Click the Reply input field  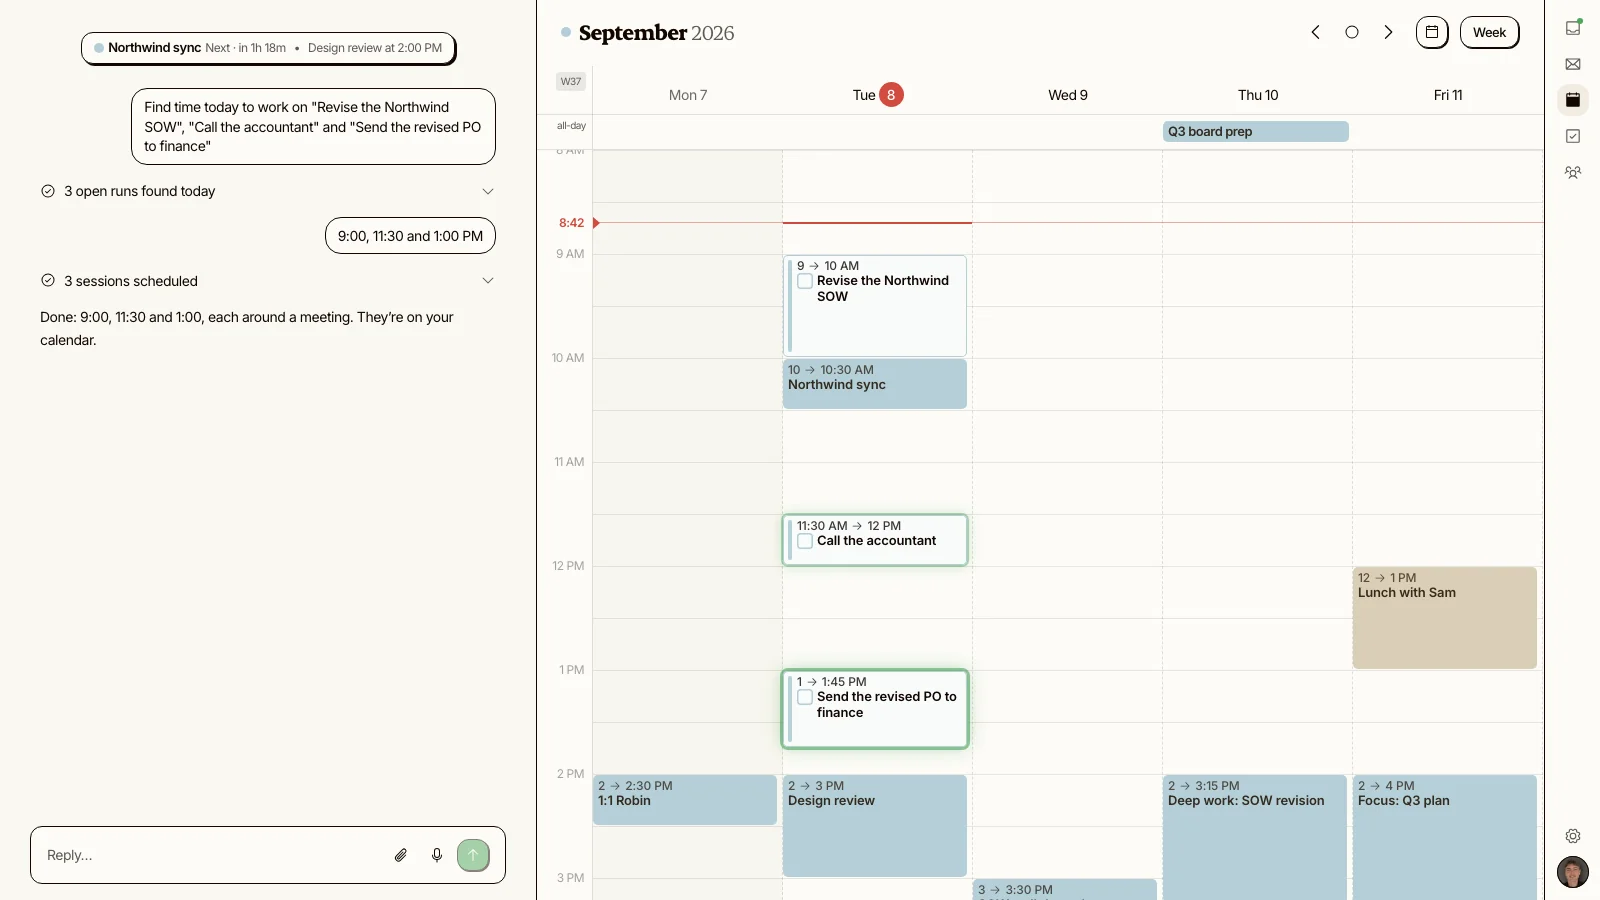pos(210,855)
